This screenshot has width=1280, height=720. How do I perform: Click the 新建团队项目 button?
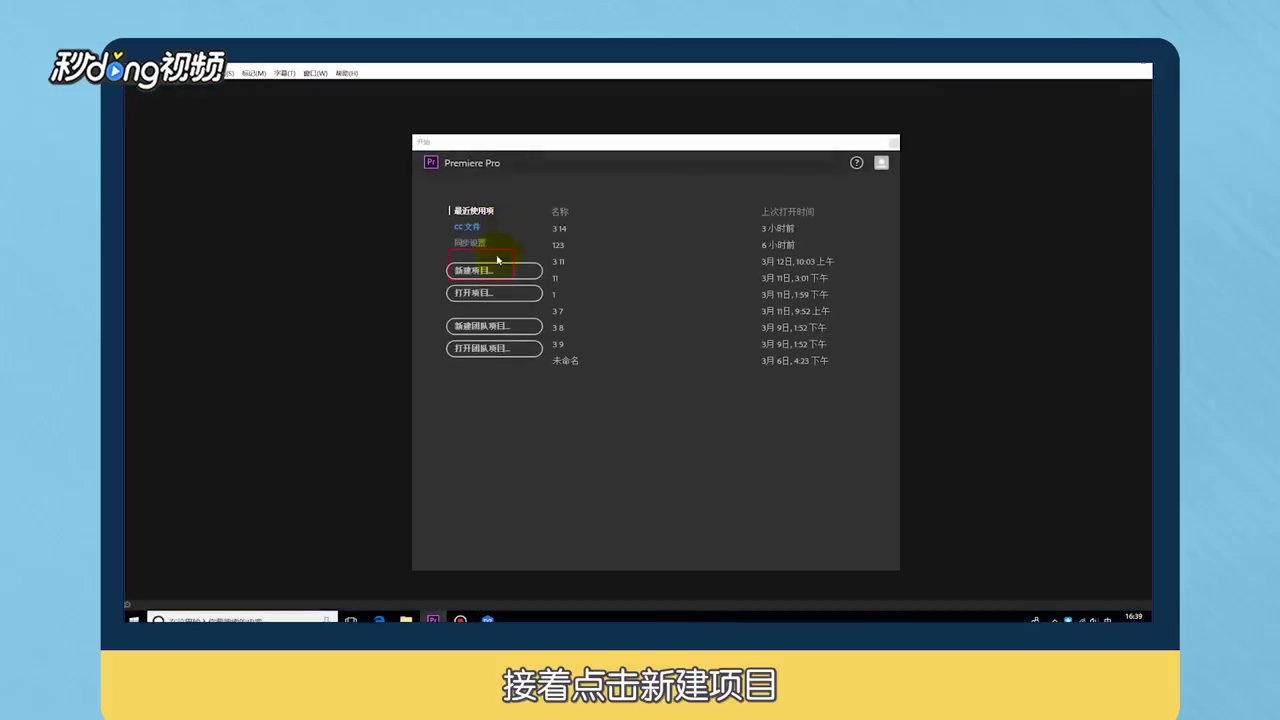click(x=494, y=326)
